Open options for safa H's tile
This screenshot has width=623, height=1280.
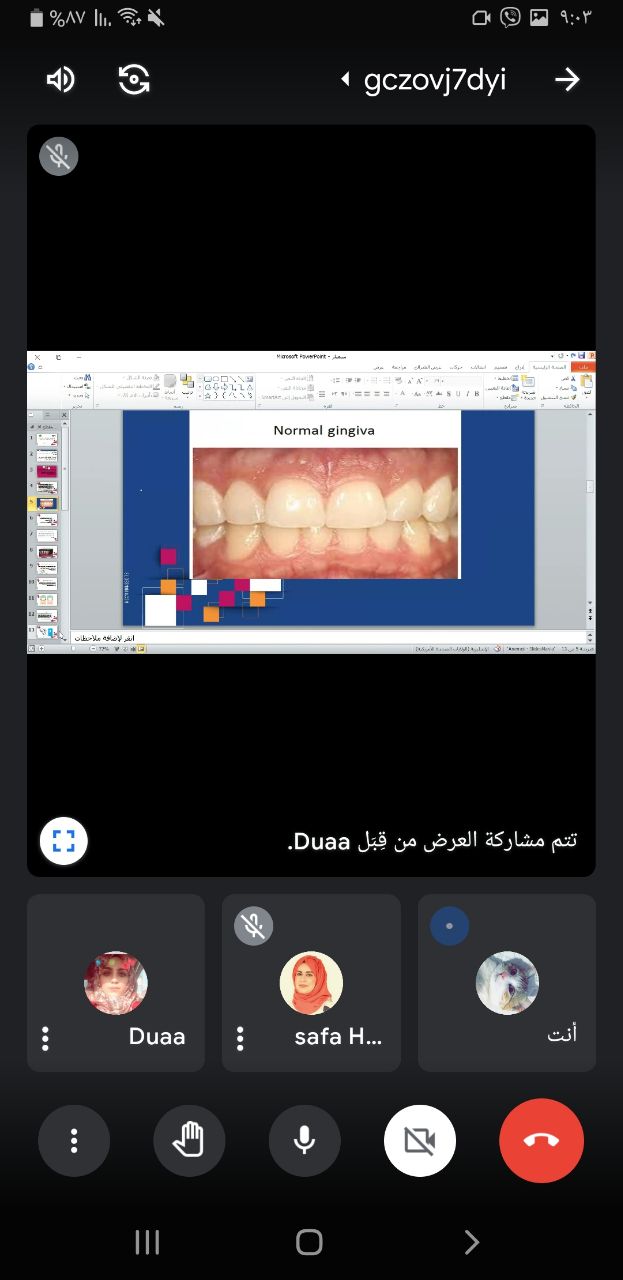[x=240, y=1038]
